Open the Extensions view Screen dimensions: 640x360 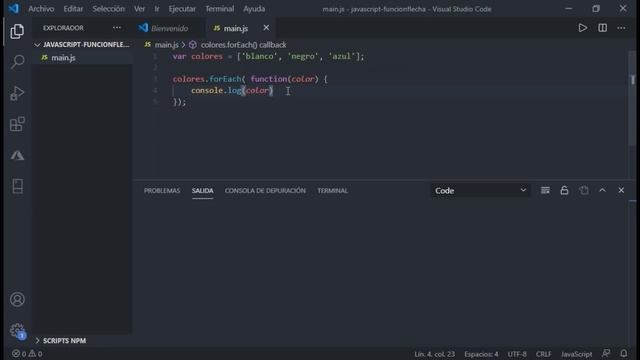pos(17,124)
